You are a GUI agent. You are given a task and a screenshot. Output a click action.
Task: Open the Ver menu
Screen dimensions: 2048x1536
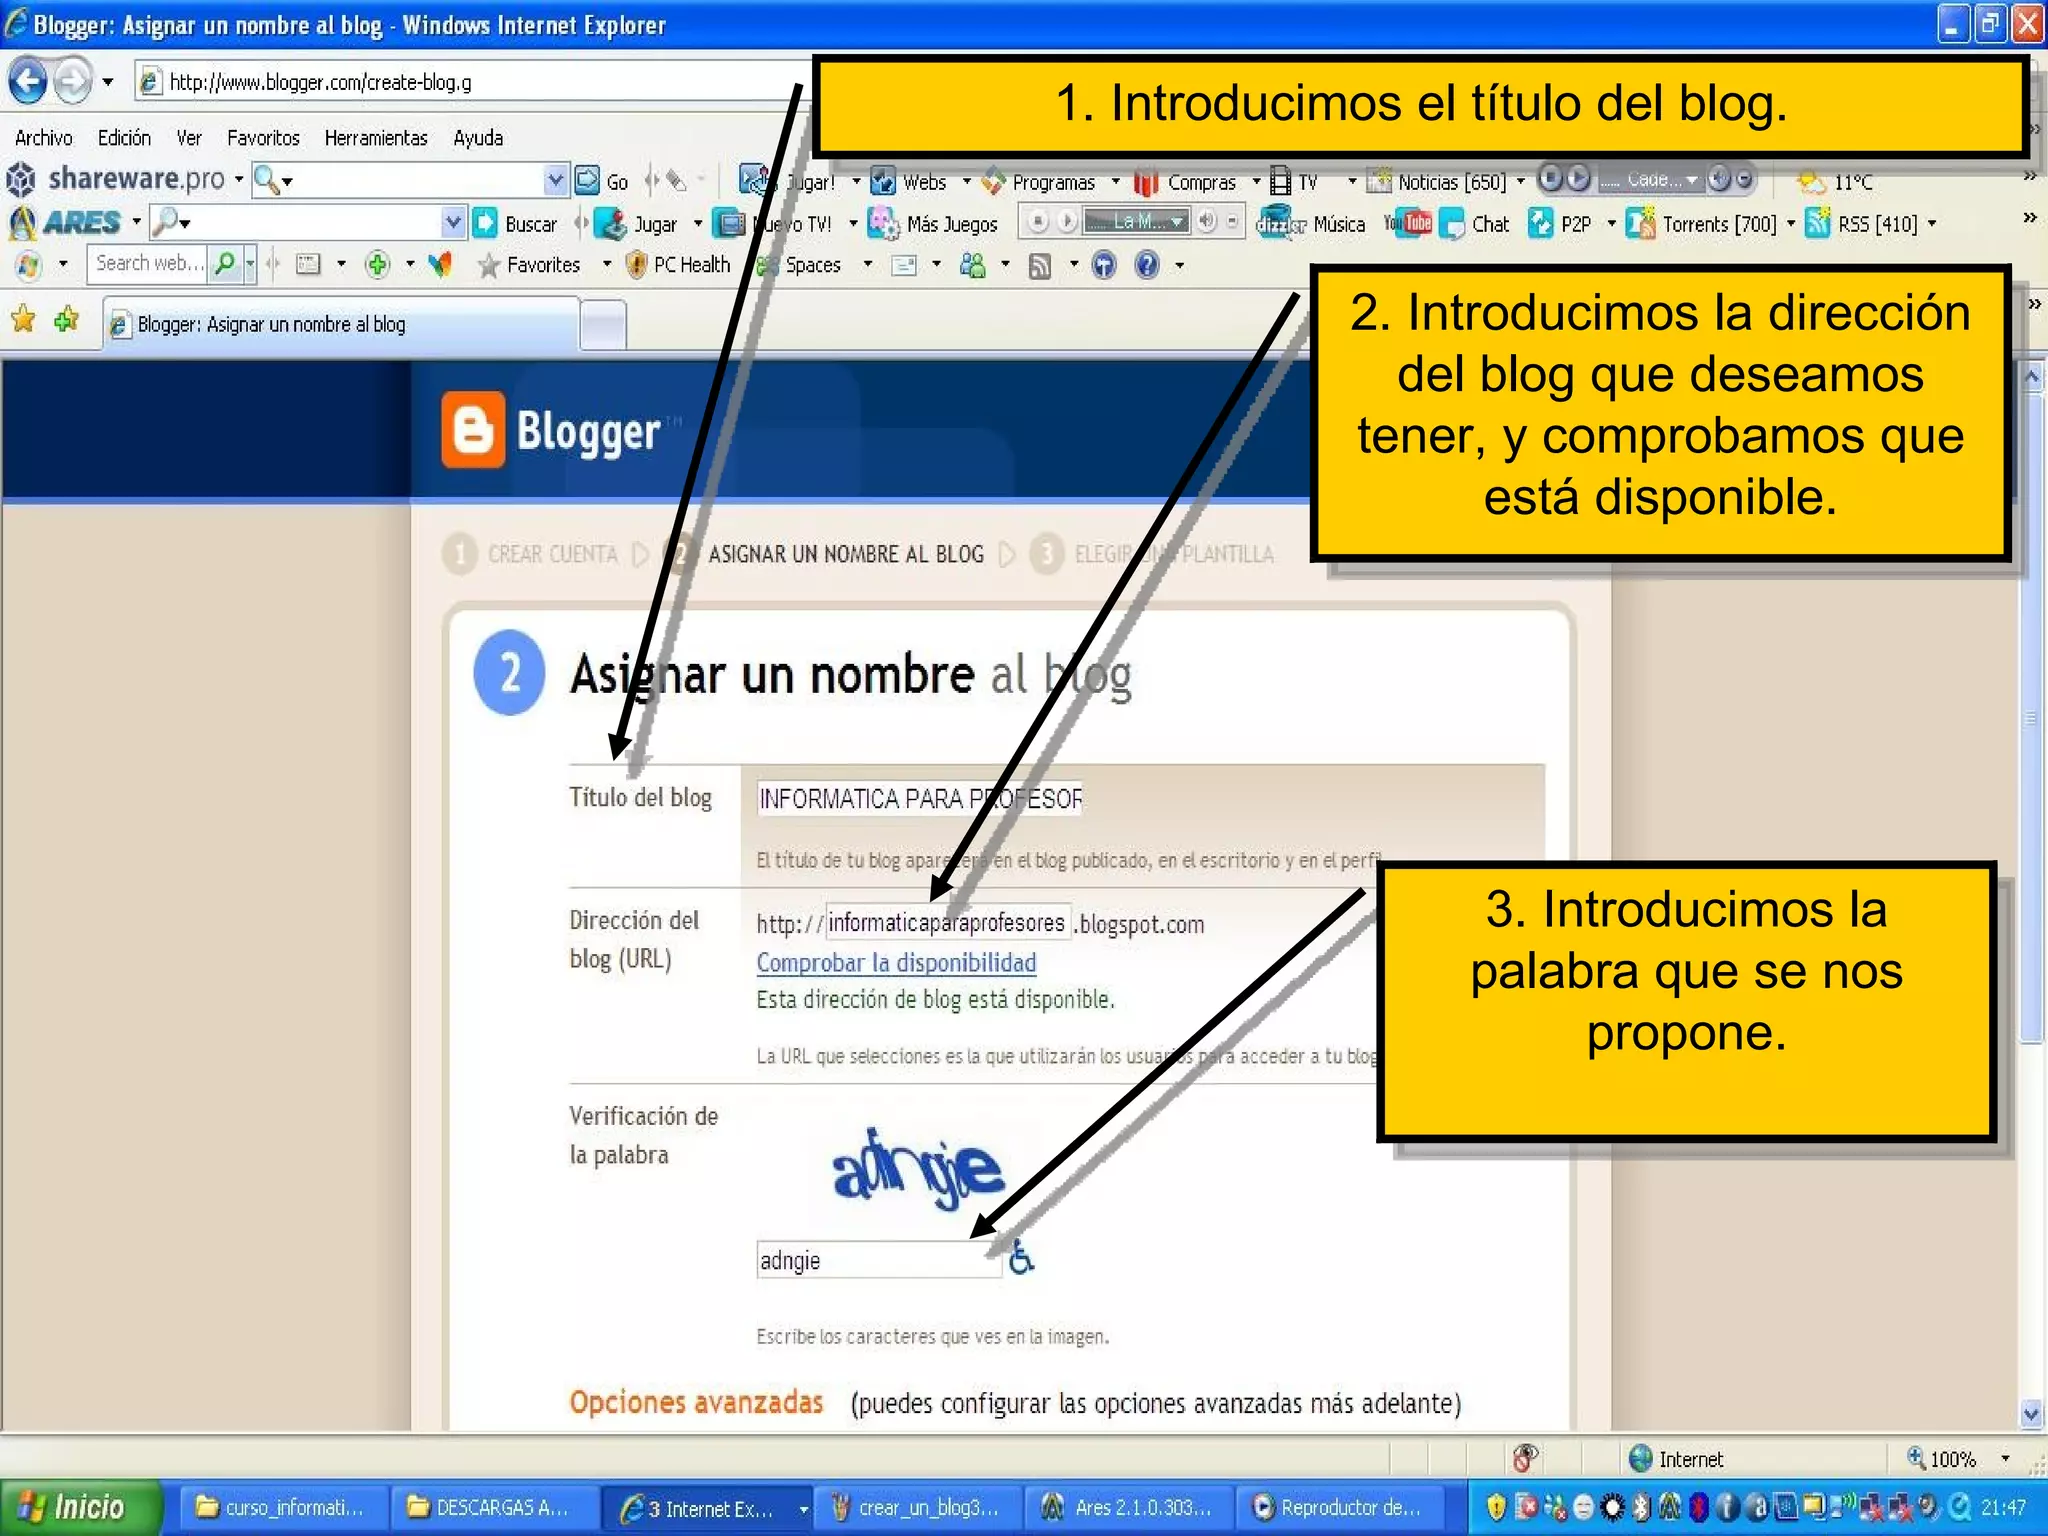(x=189, y=138)
